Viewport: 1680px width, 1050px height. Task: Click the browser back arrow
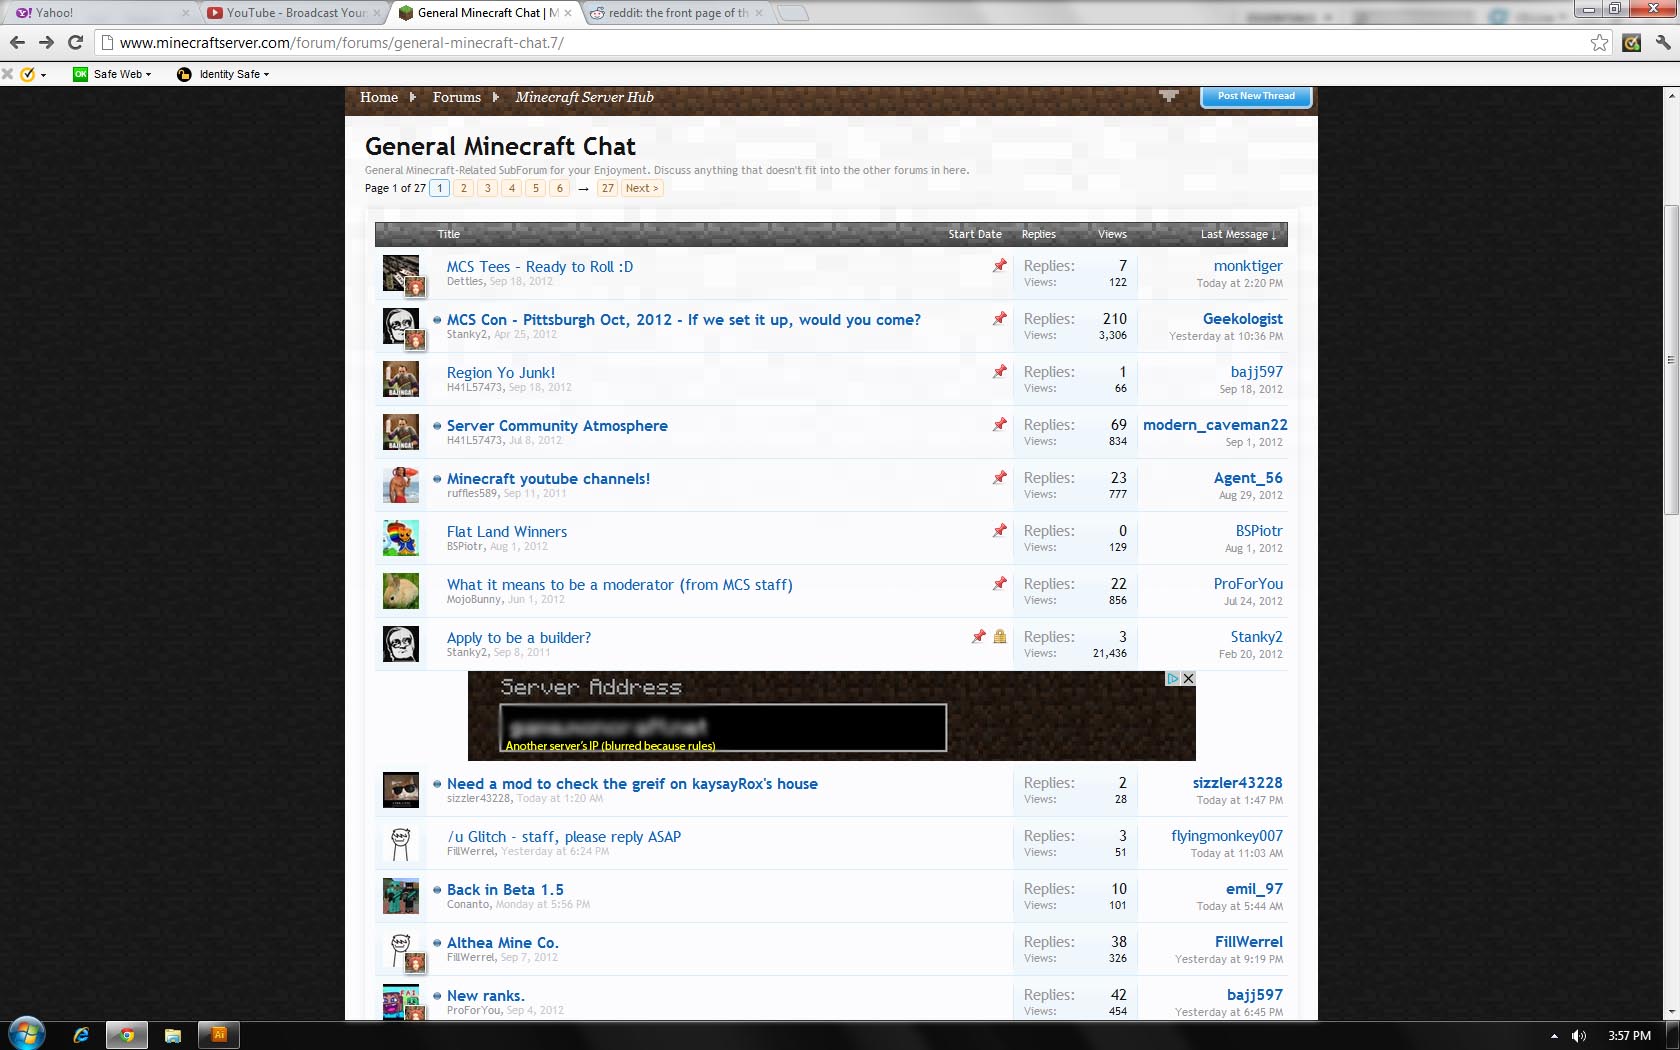click(17, 42)
